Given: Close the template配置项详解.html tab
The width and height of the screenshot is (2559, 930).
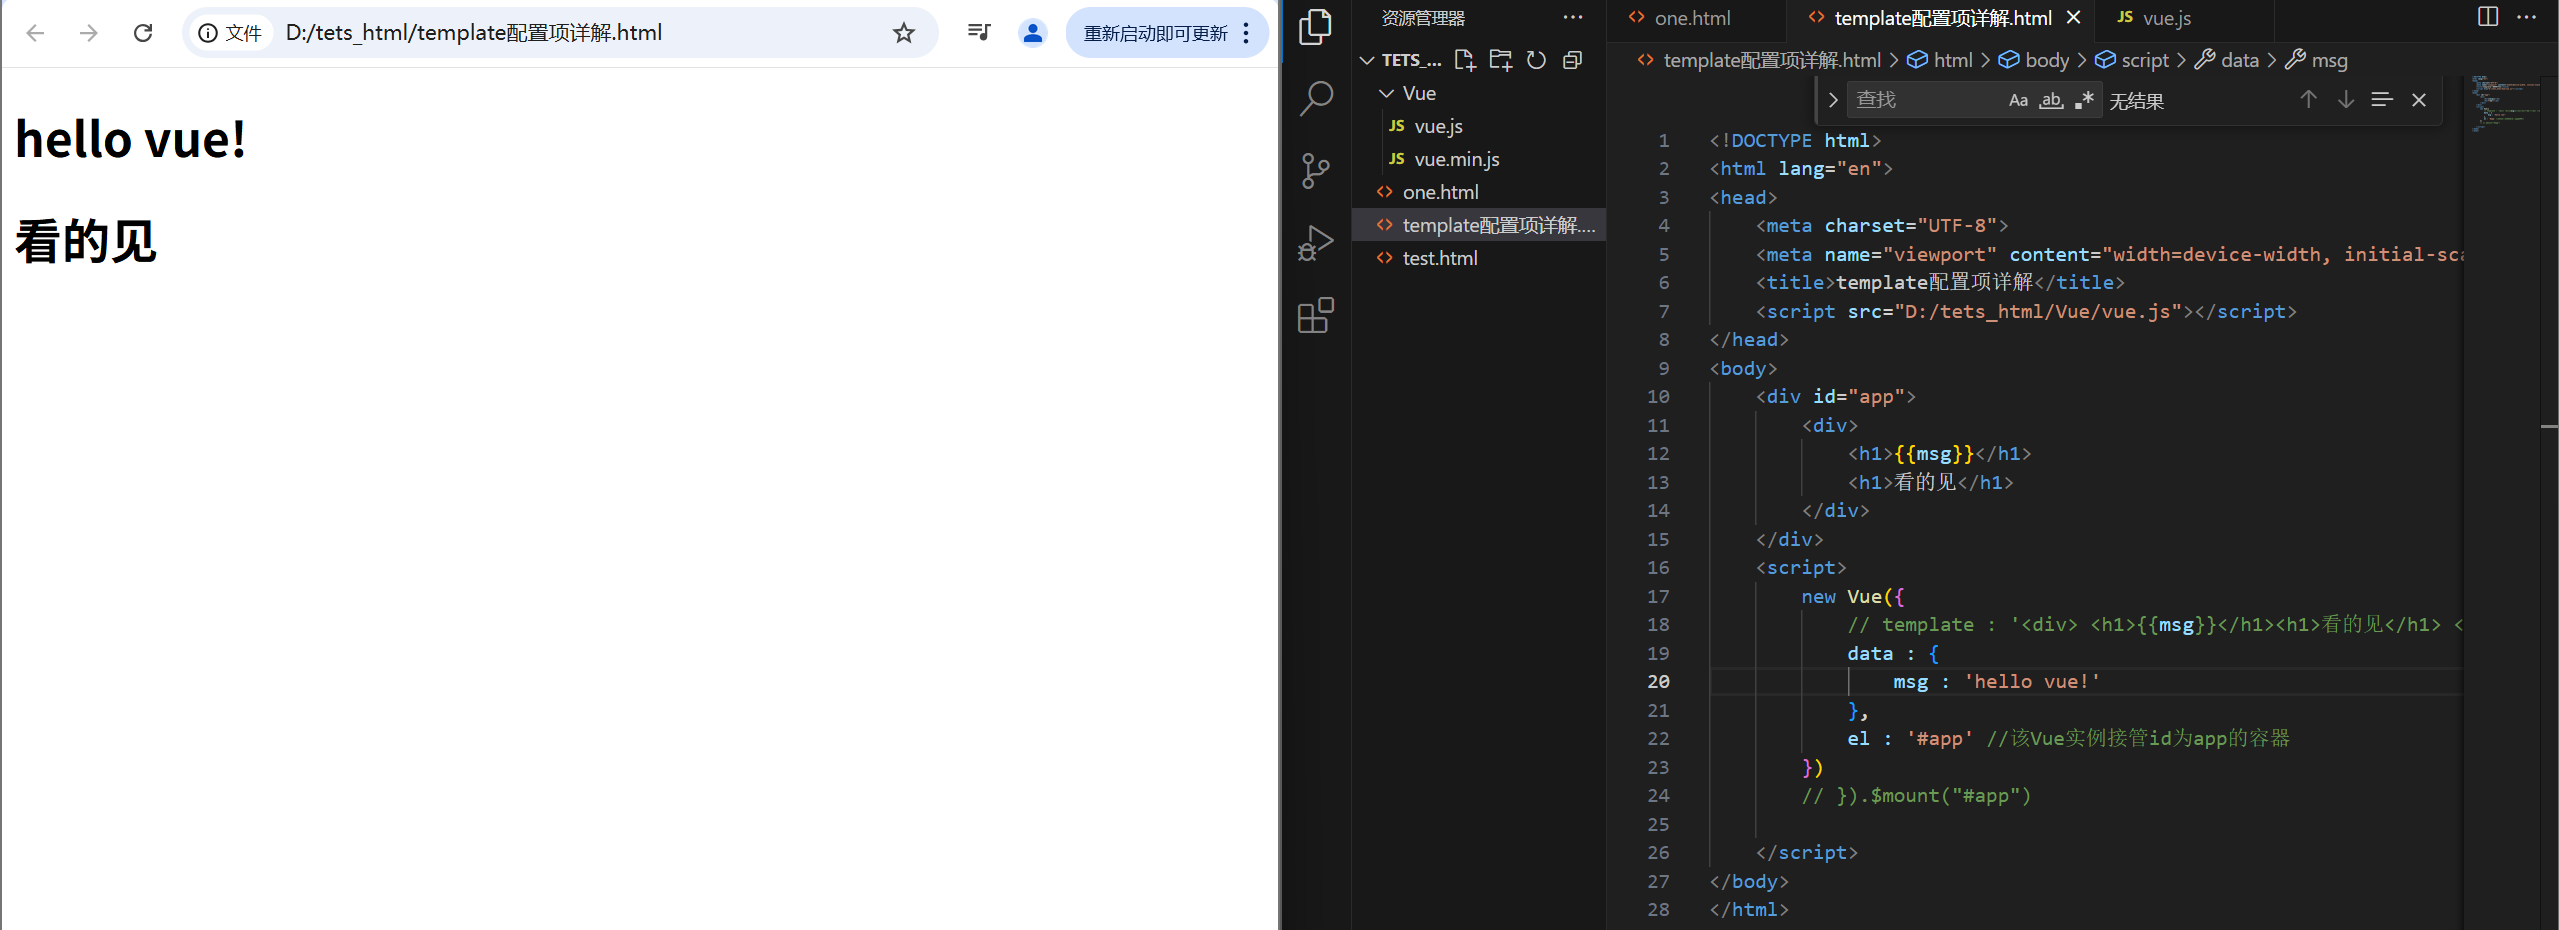Looking at the screenshot, I should pos(2073,18).
